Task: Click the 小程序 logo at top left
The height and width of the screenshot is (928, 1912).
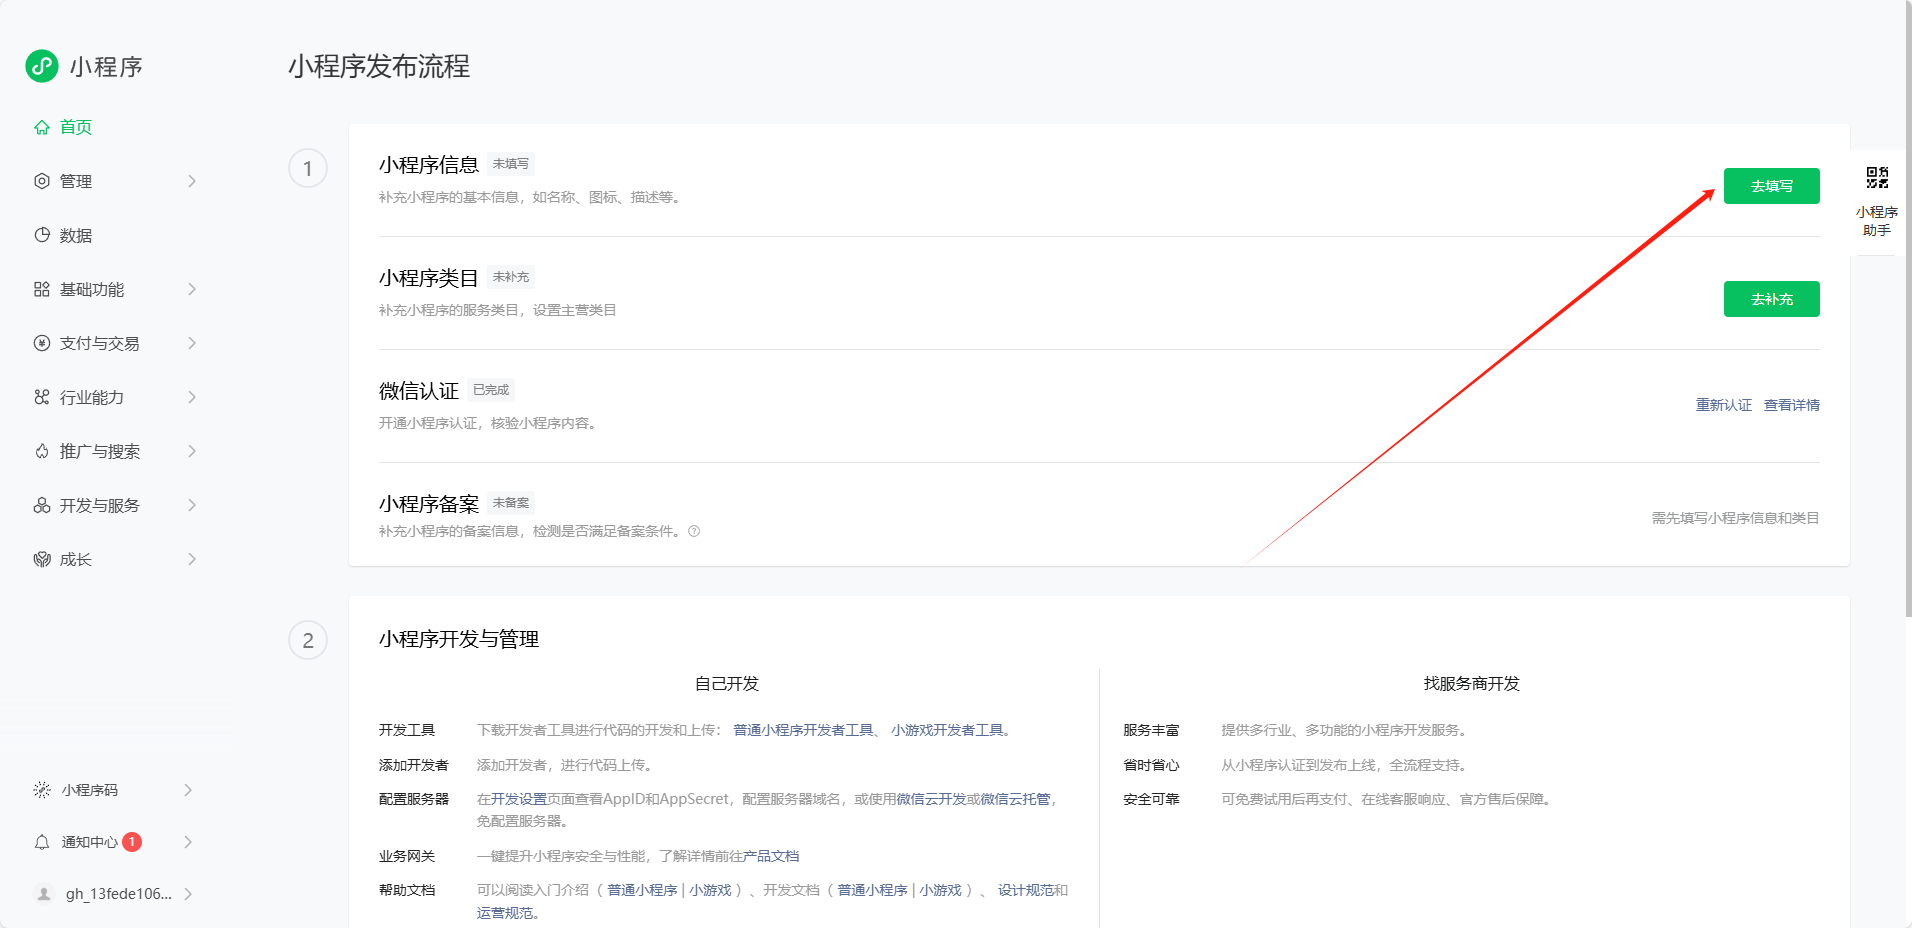Action: click(85, 66)
